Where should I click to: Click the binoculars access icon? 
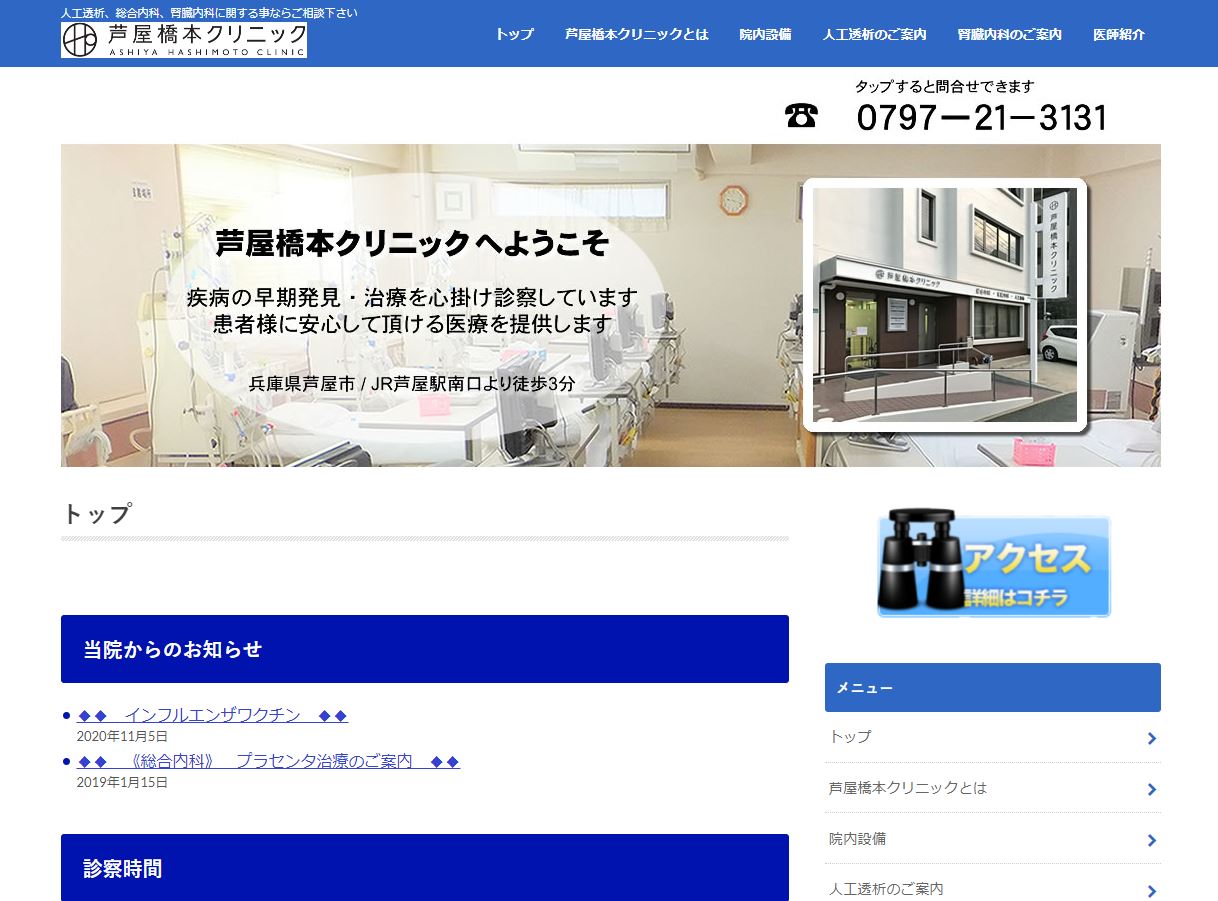925,565
